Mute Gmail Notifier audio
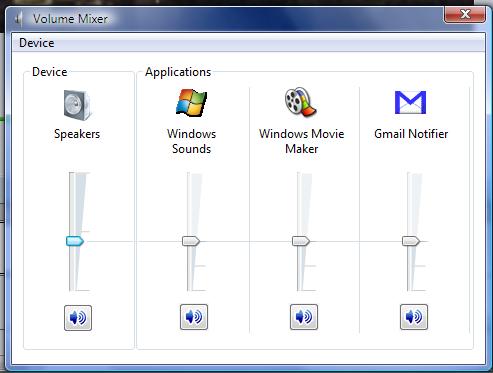The image size is (493, 373). pos(414,317)
